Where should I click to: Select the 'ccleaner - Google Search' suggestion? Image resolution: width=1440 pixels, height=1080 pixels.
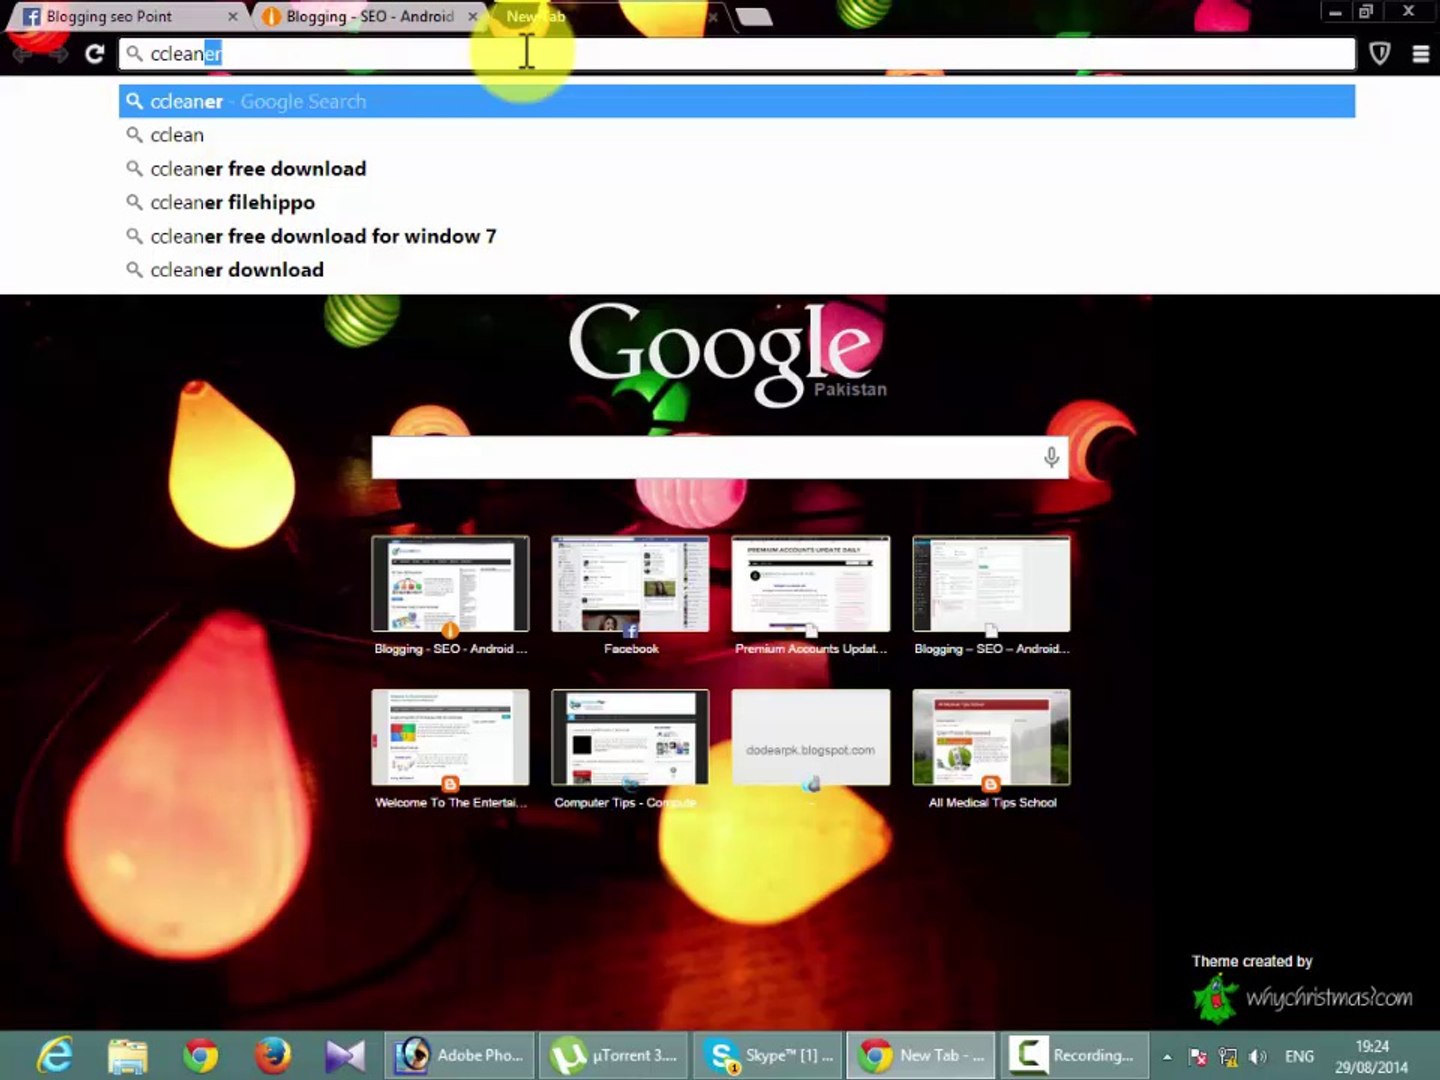(737, 101)
